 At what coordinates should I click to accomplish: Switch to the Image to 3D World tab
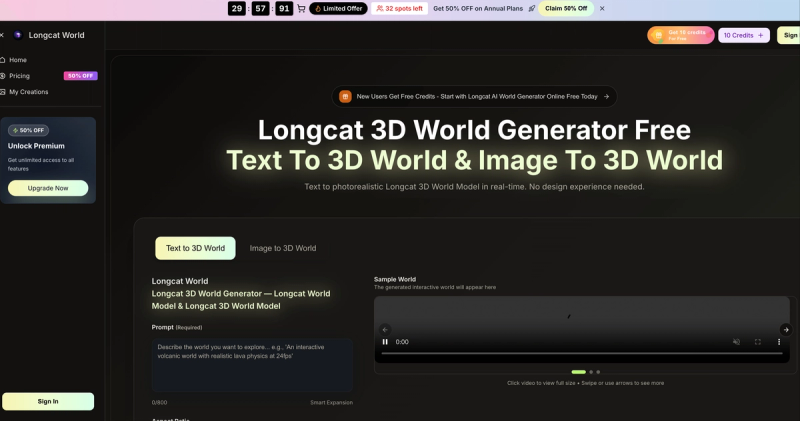click(283, 248)
